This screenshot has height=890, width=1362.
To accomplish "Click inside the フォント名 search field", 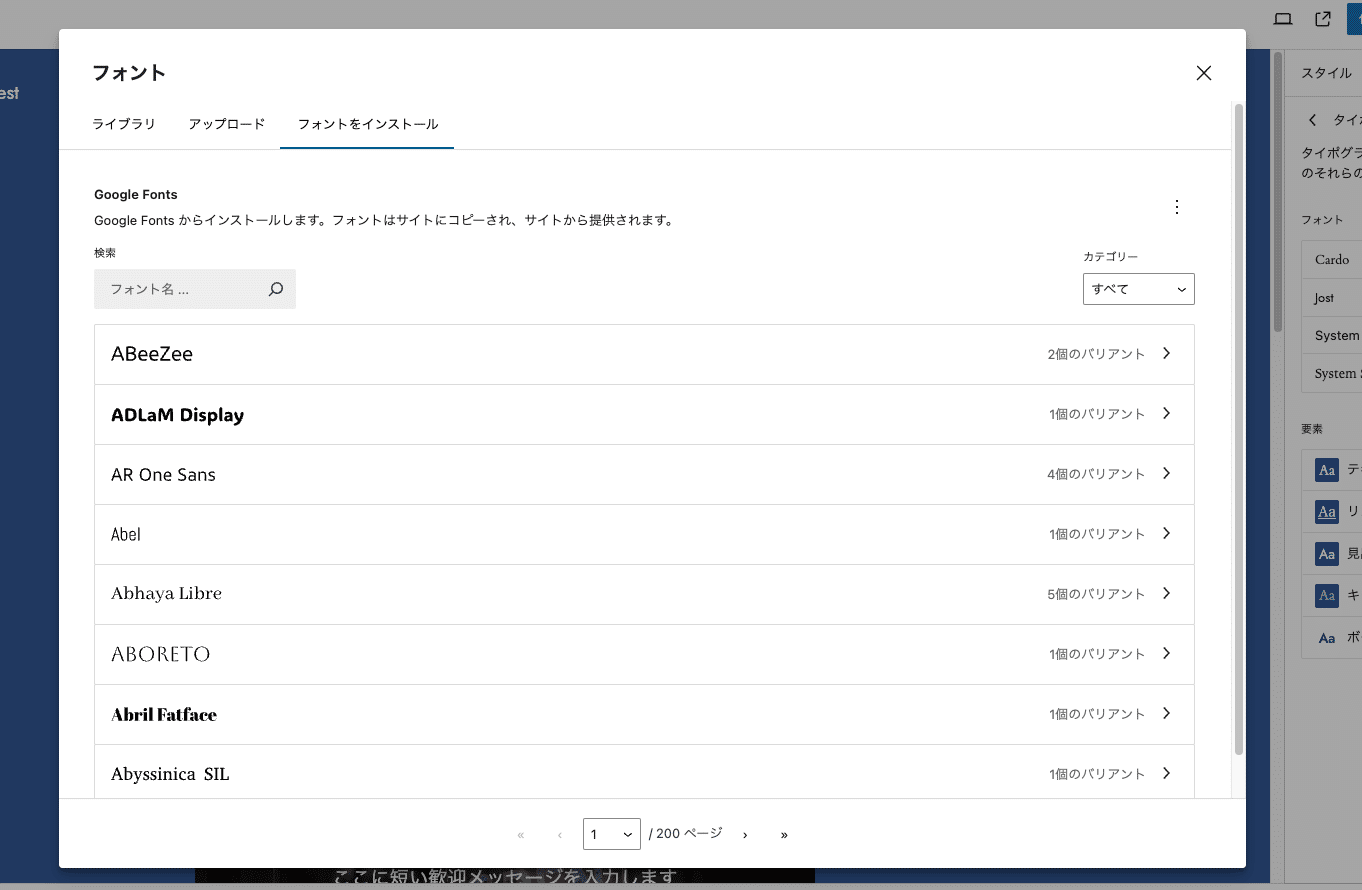I will click(180, 288).
